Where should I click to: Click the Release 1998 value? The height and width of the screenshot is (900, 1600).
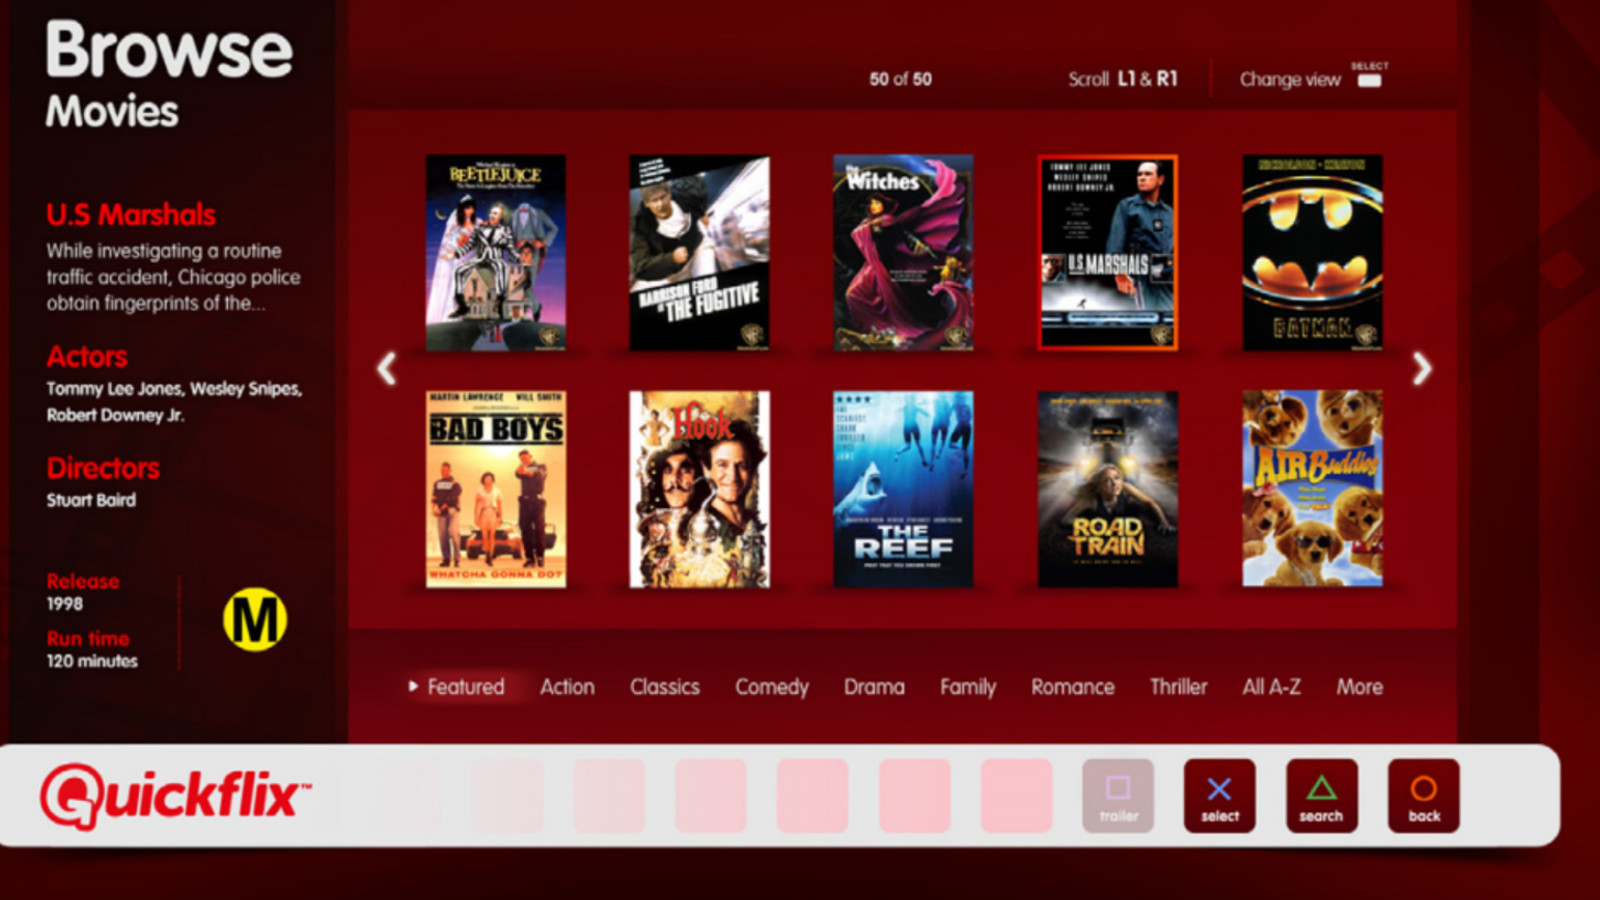click(x=65, y=604)
